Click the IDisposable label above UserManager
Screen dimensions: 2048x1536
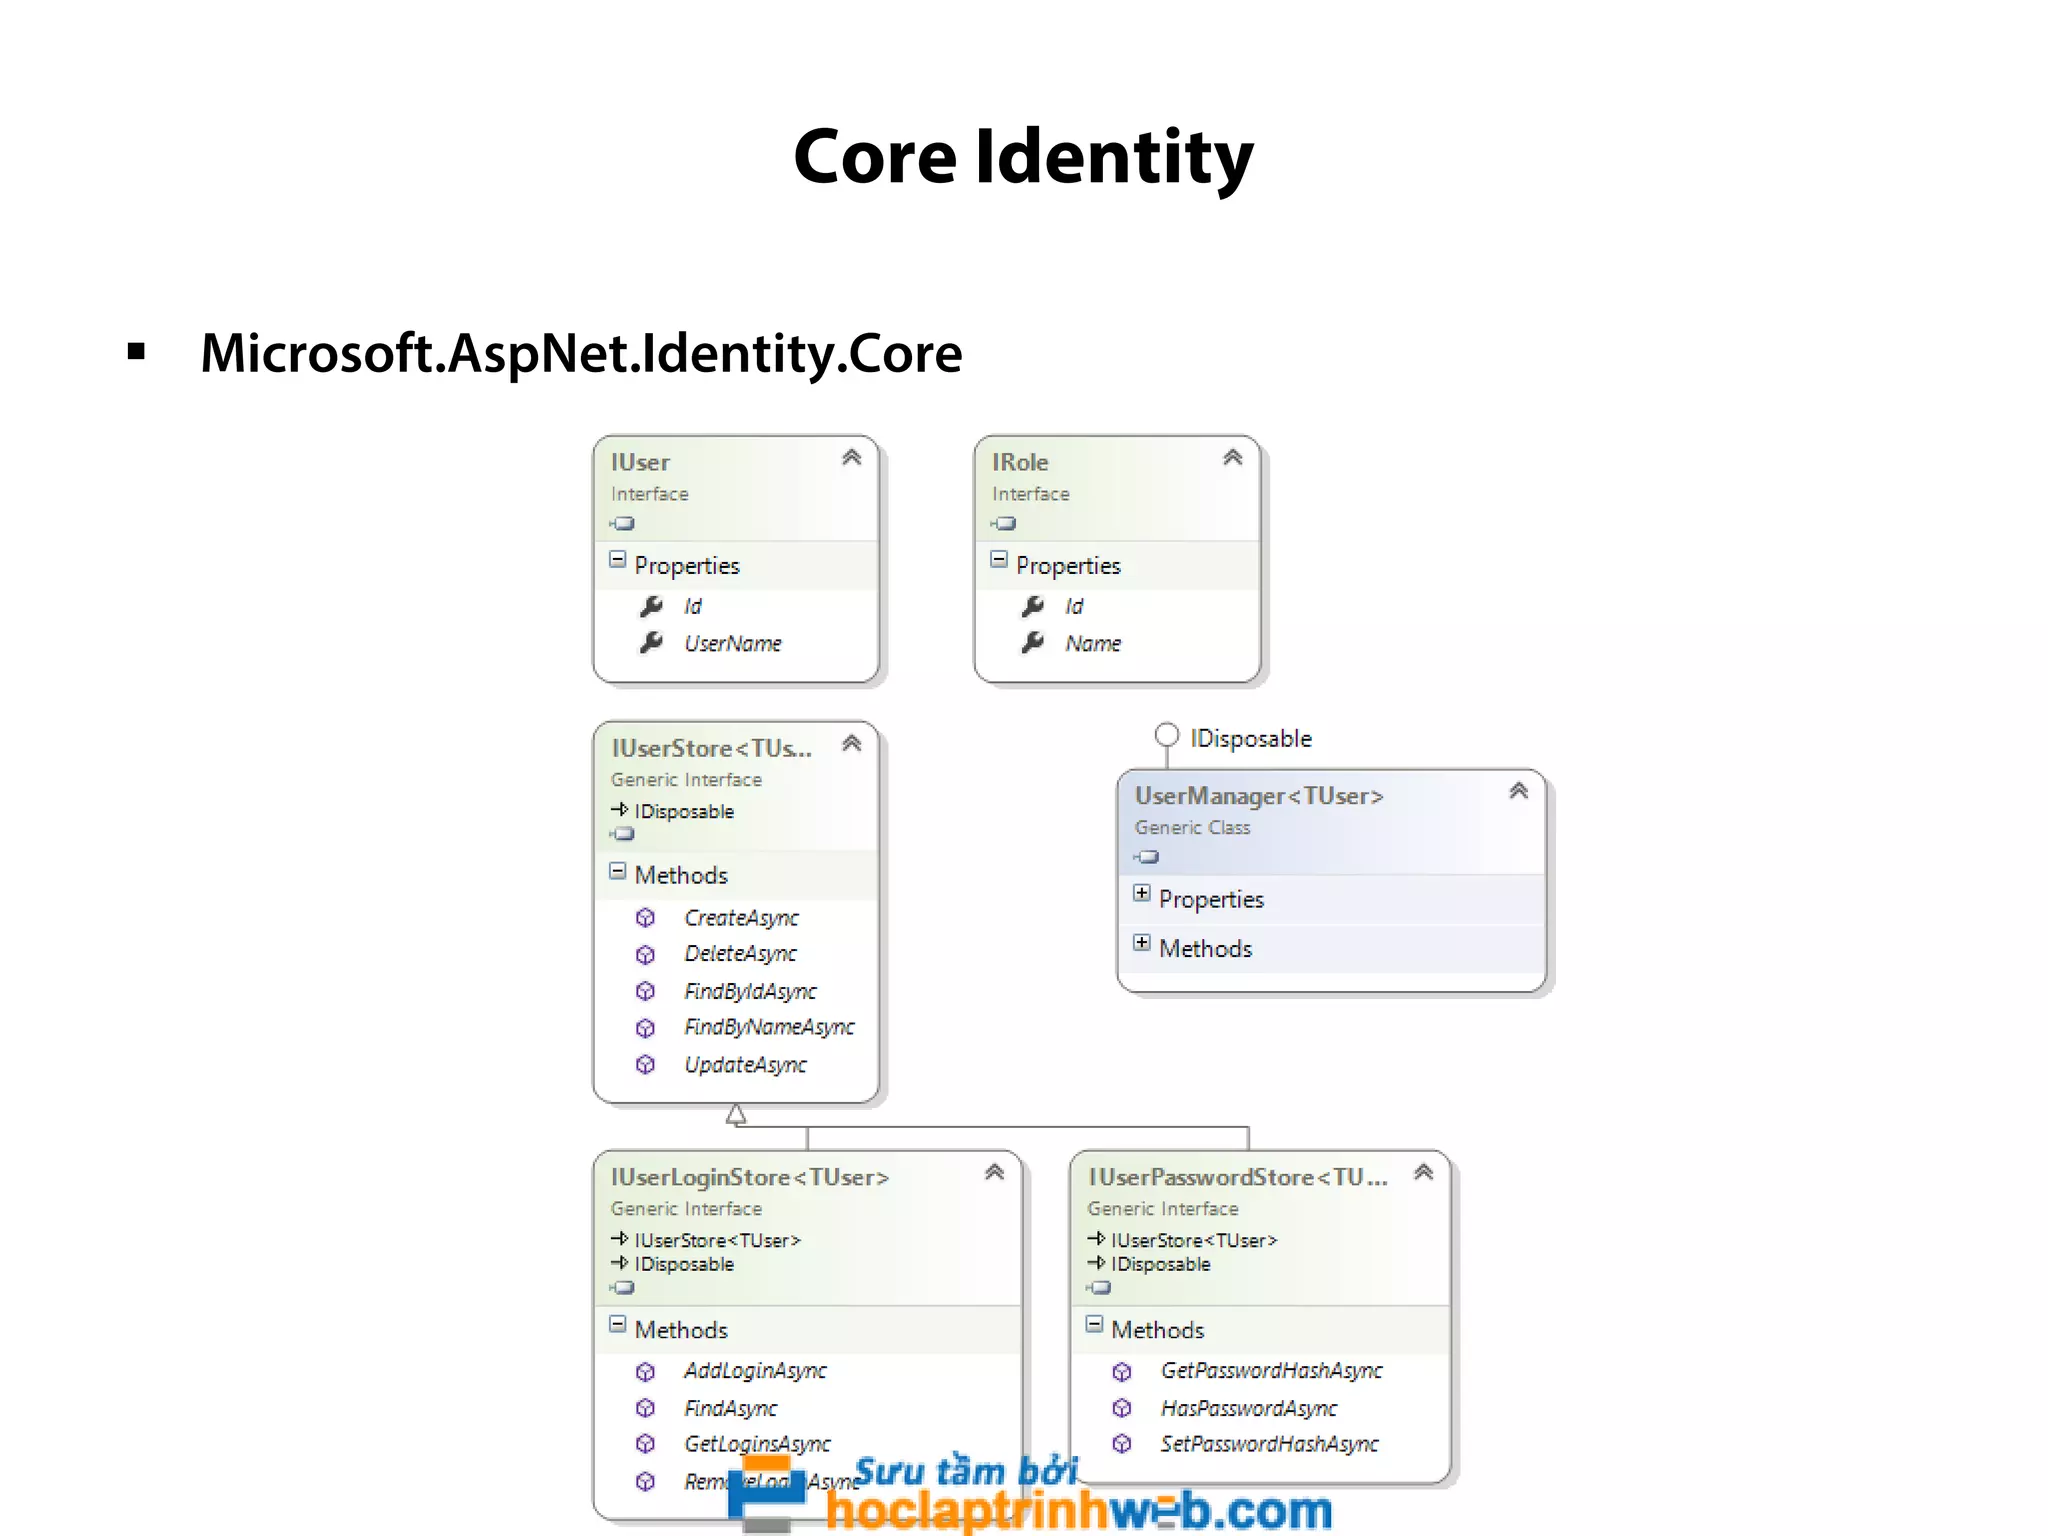coord(1251,738)
